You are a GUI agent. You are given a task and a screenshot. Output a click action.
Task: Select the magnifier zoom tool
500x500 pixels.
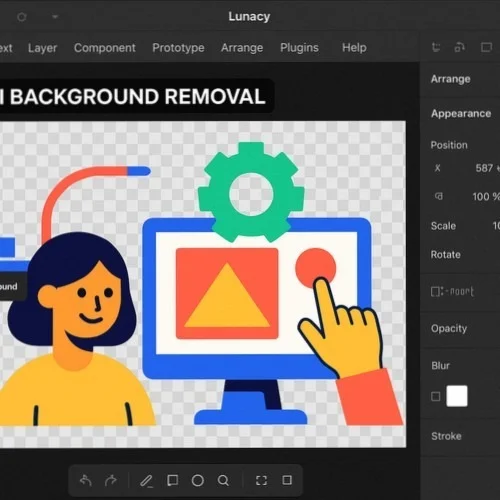pos(223,480)
